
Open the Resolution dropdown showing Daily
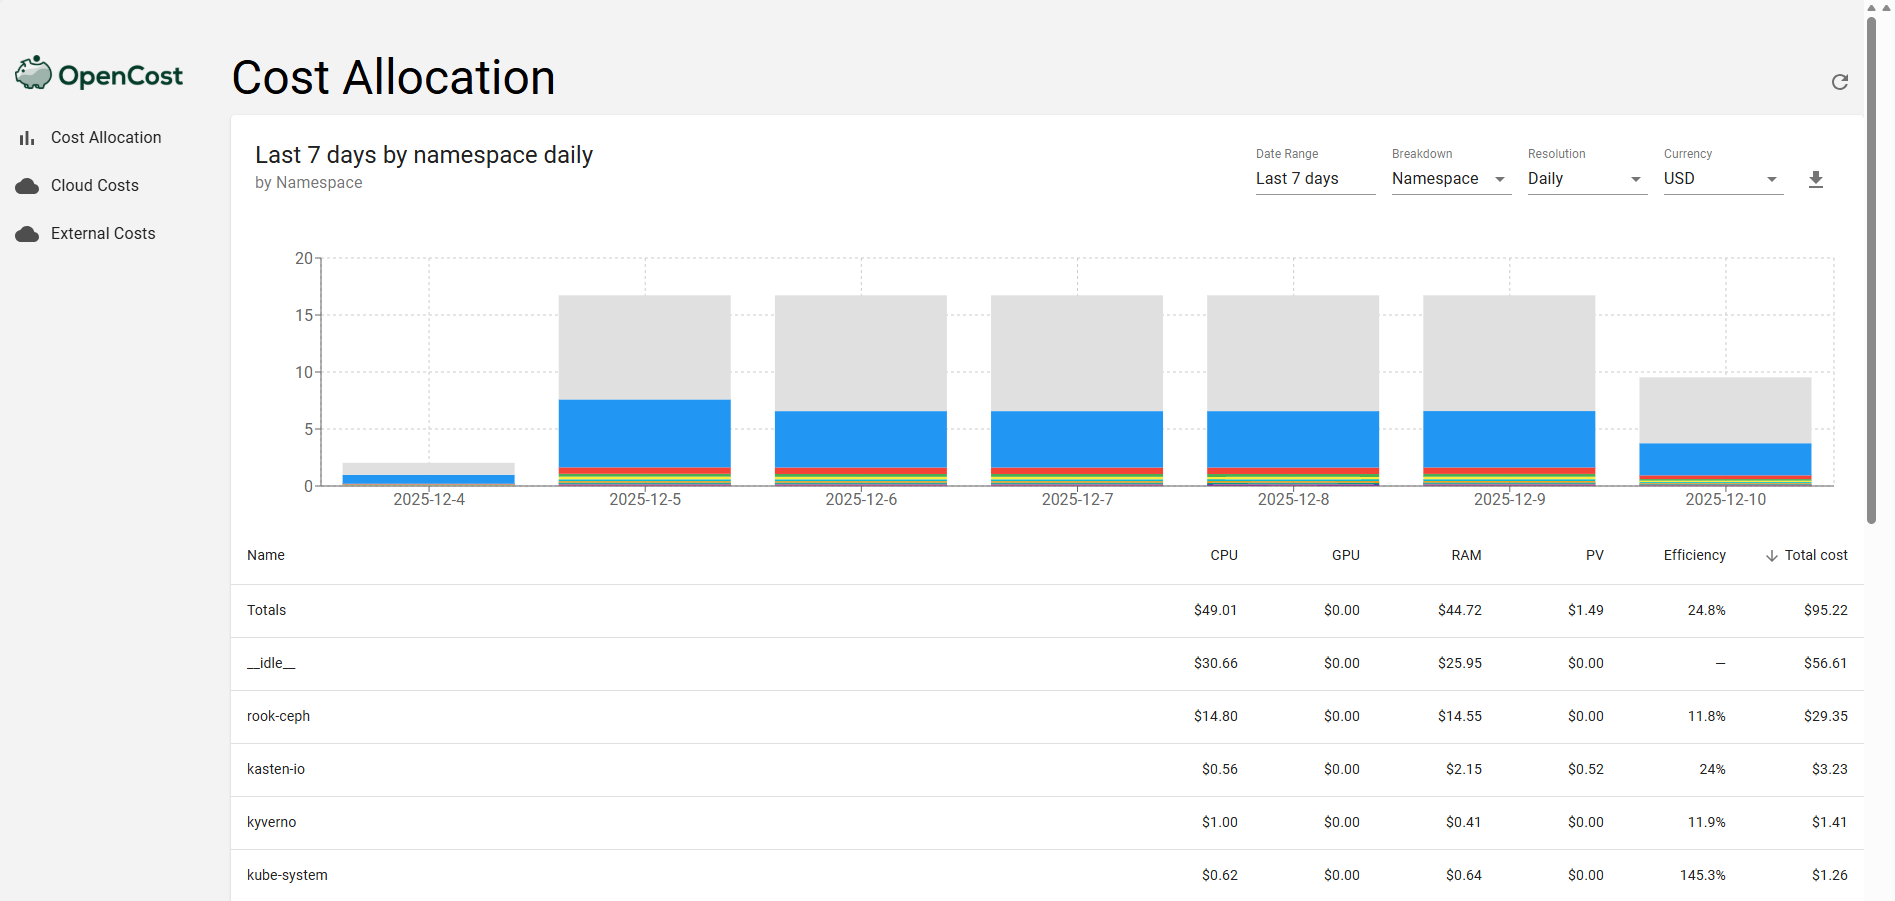click(x=1635, y=179)
